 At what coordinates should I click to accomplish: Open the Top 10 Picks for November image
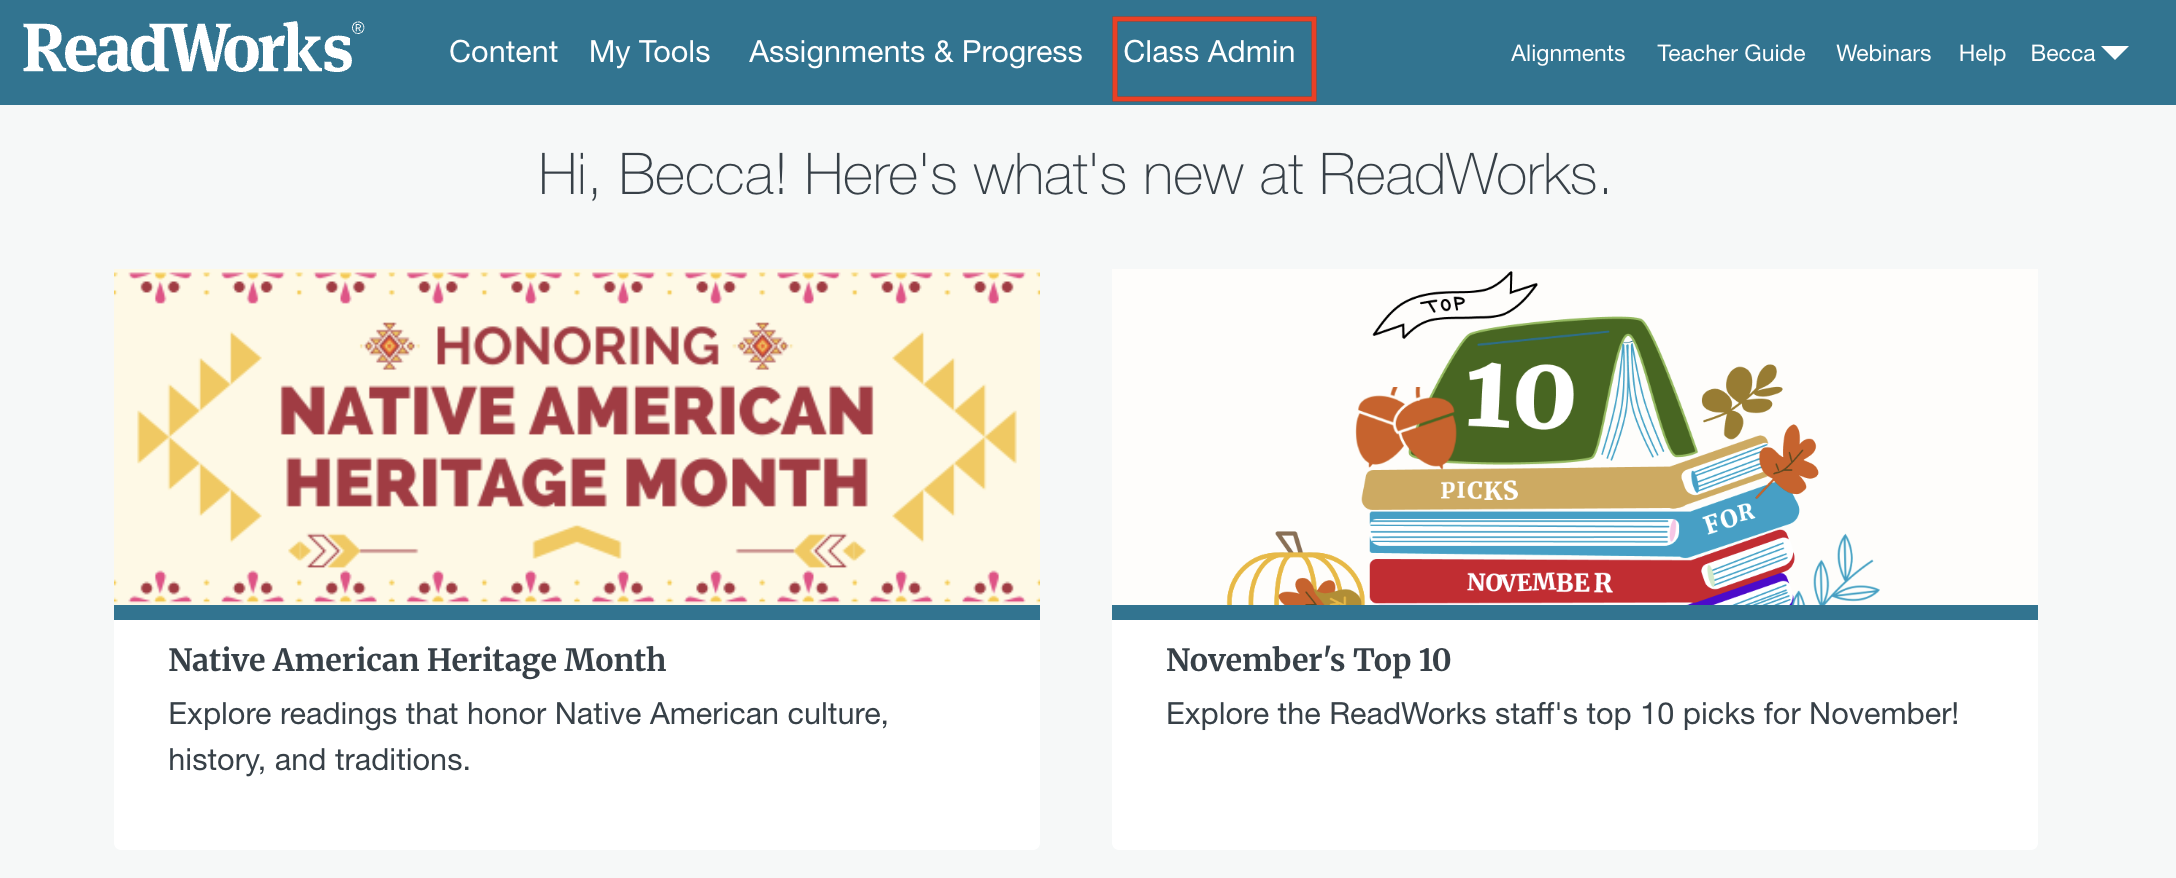coord(1575,437)
